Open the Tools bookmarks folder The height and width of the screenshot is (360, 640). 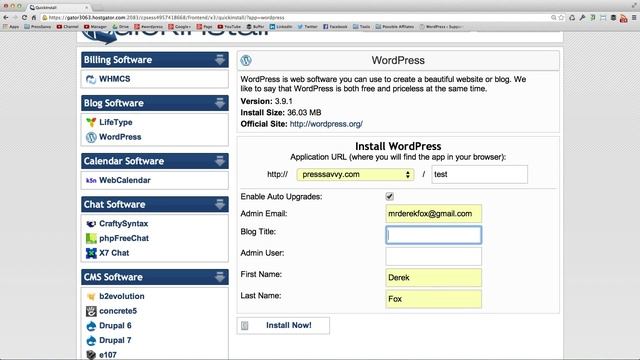click(361, 27)
